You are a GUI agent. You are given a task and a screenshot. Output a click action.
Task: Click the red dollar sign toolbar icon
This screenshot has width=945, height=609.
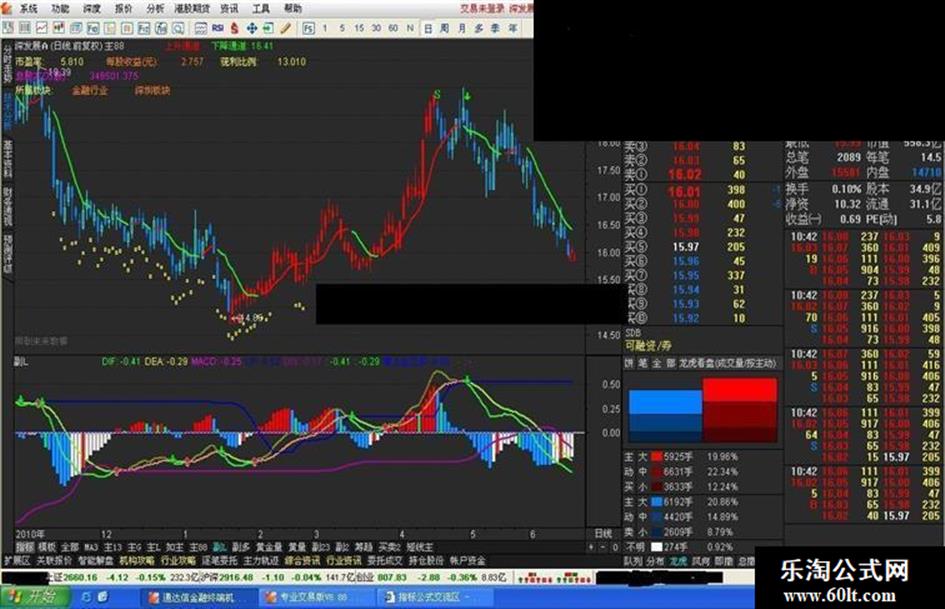(x=234, y=28)
